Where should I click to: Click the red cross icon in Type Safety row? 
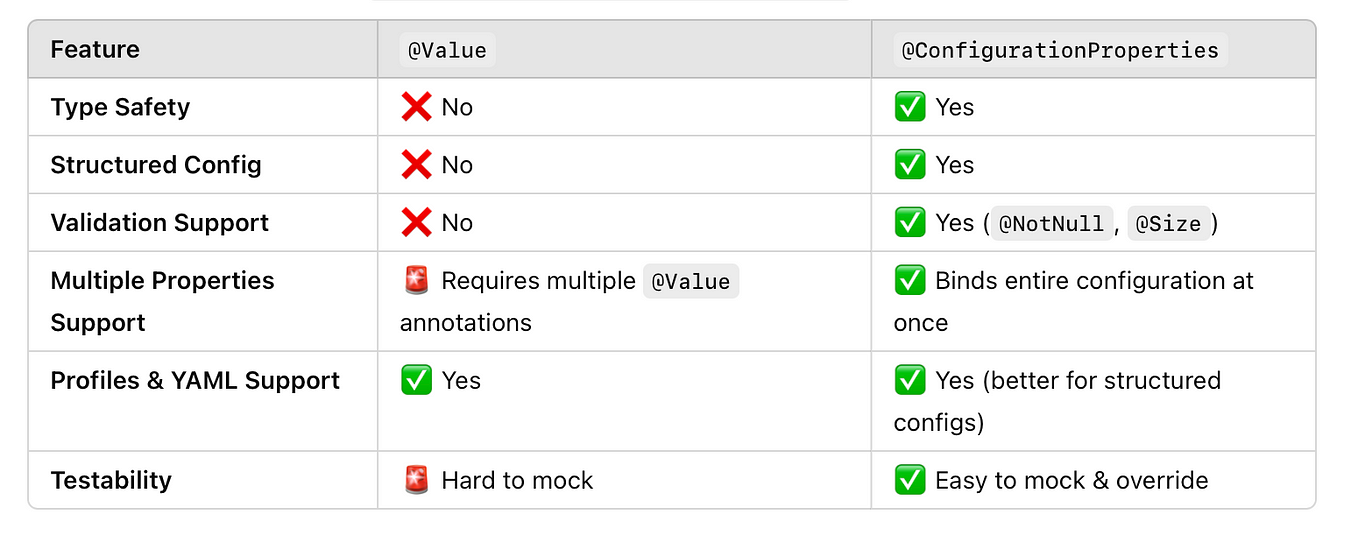click(x=416, y=107)
